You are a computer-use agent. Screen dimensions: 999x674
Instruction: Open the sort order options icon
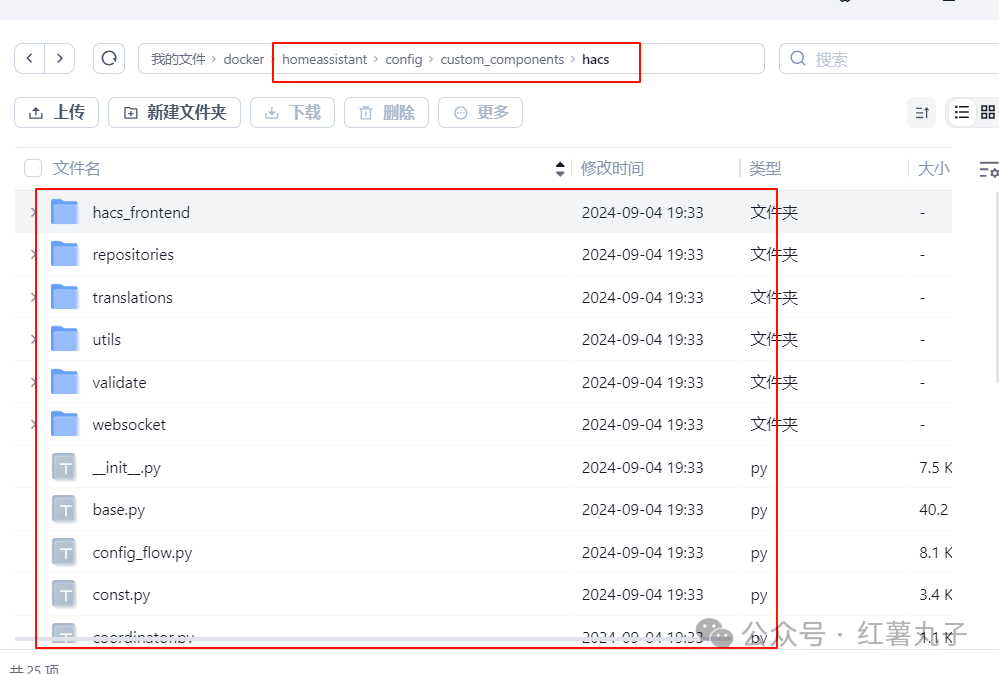(x=922, y=113)
